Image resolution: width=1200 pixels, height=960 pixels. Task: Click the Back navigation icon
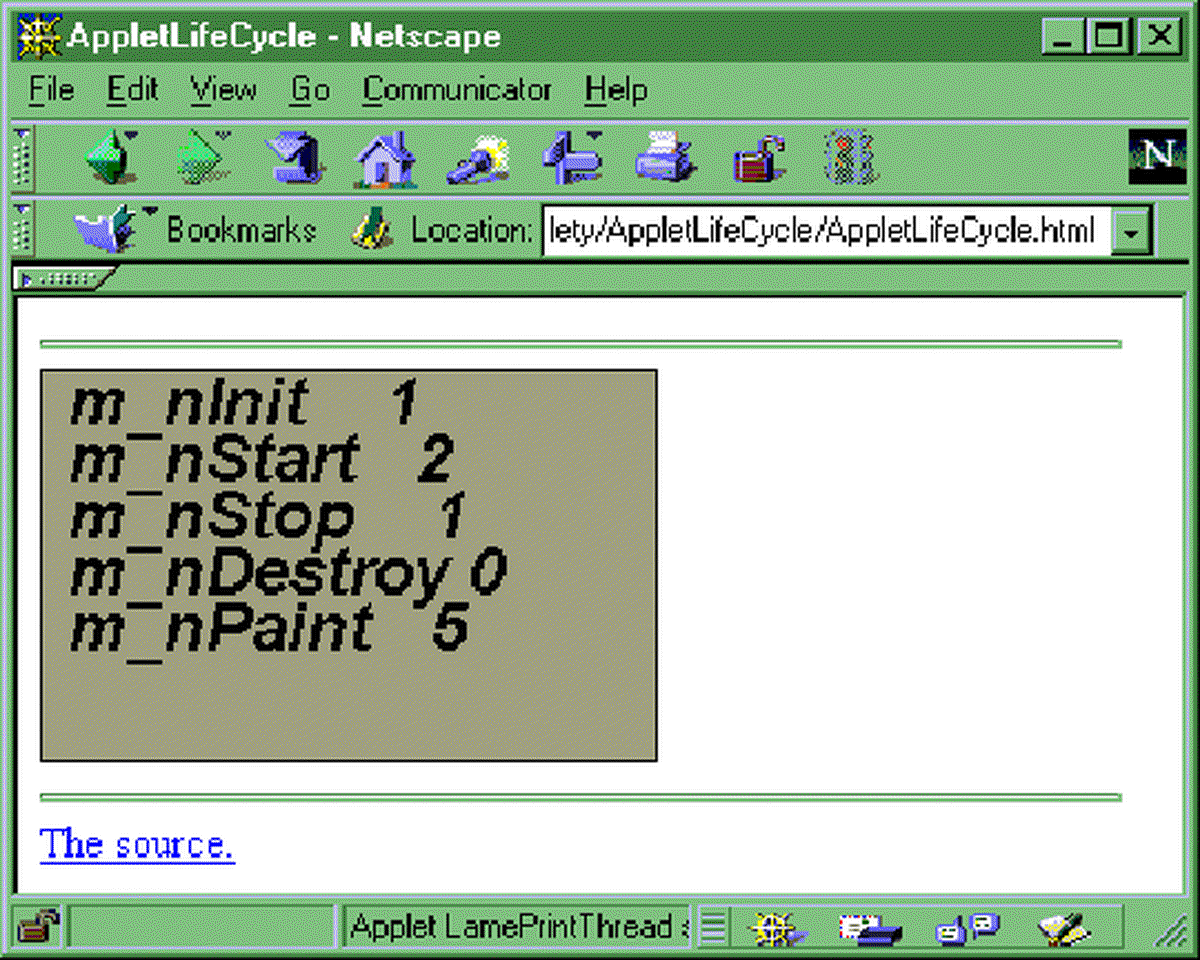tap(110, 158)
